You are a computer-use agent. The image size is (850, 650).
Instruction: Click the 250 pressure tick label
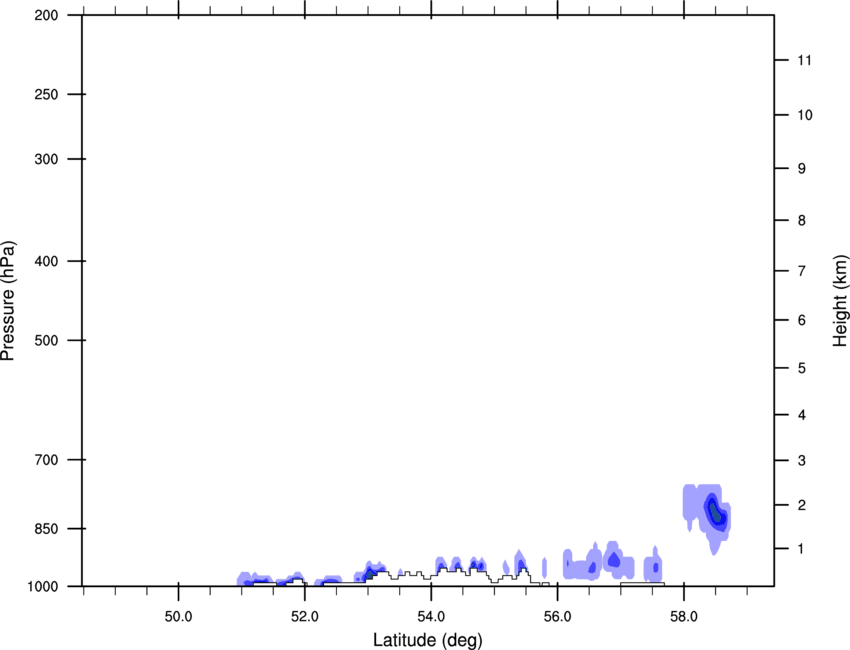[x=46, y=94]
